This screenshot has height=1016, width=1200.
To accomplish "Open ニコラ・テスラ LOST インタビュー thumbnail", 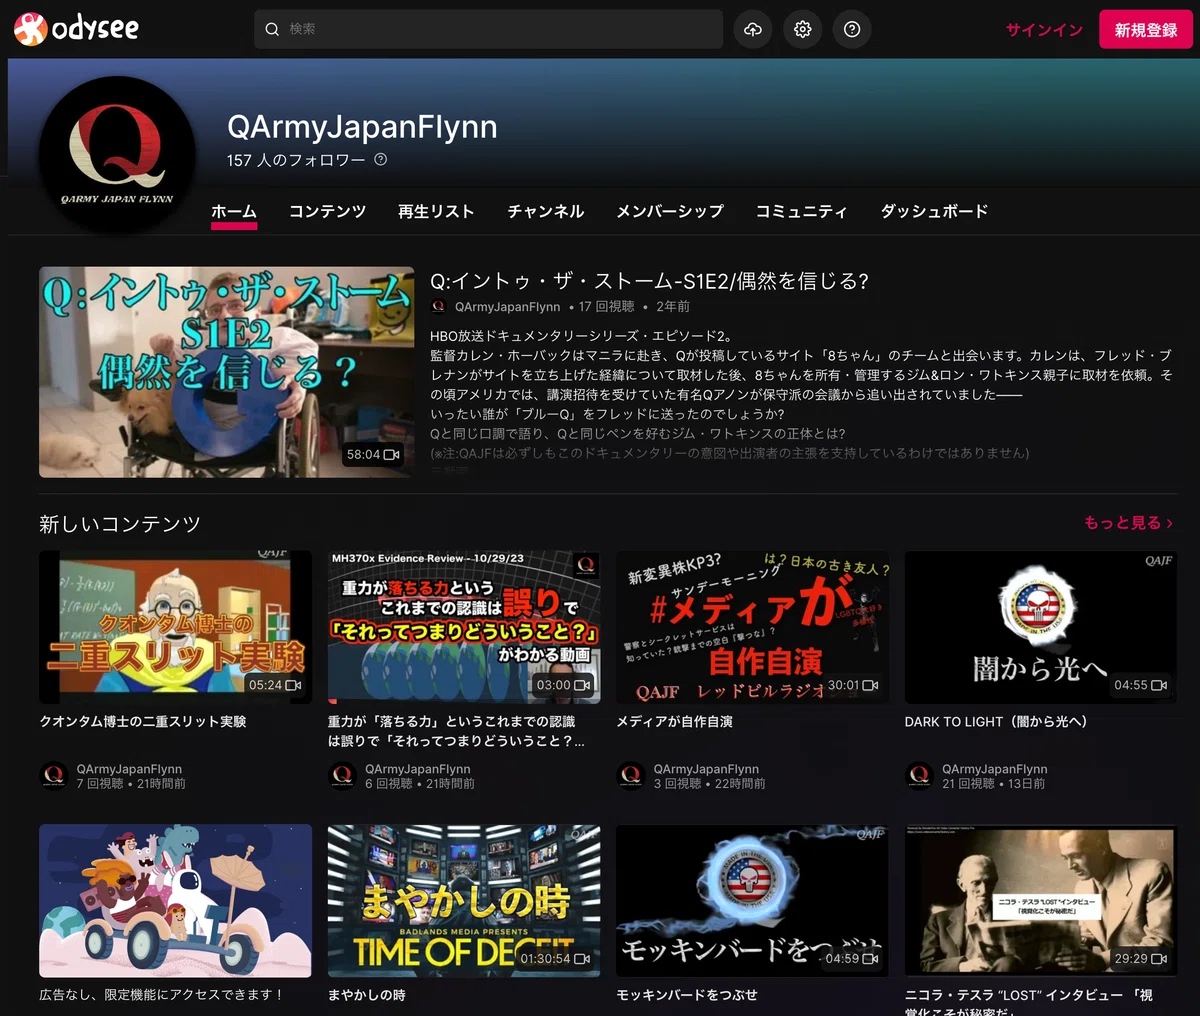I will pos(1041,900).
